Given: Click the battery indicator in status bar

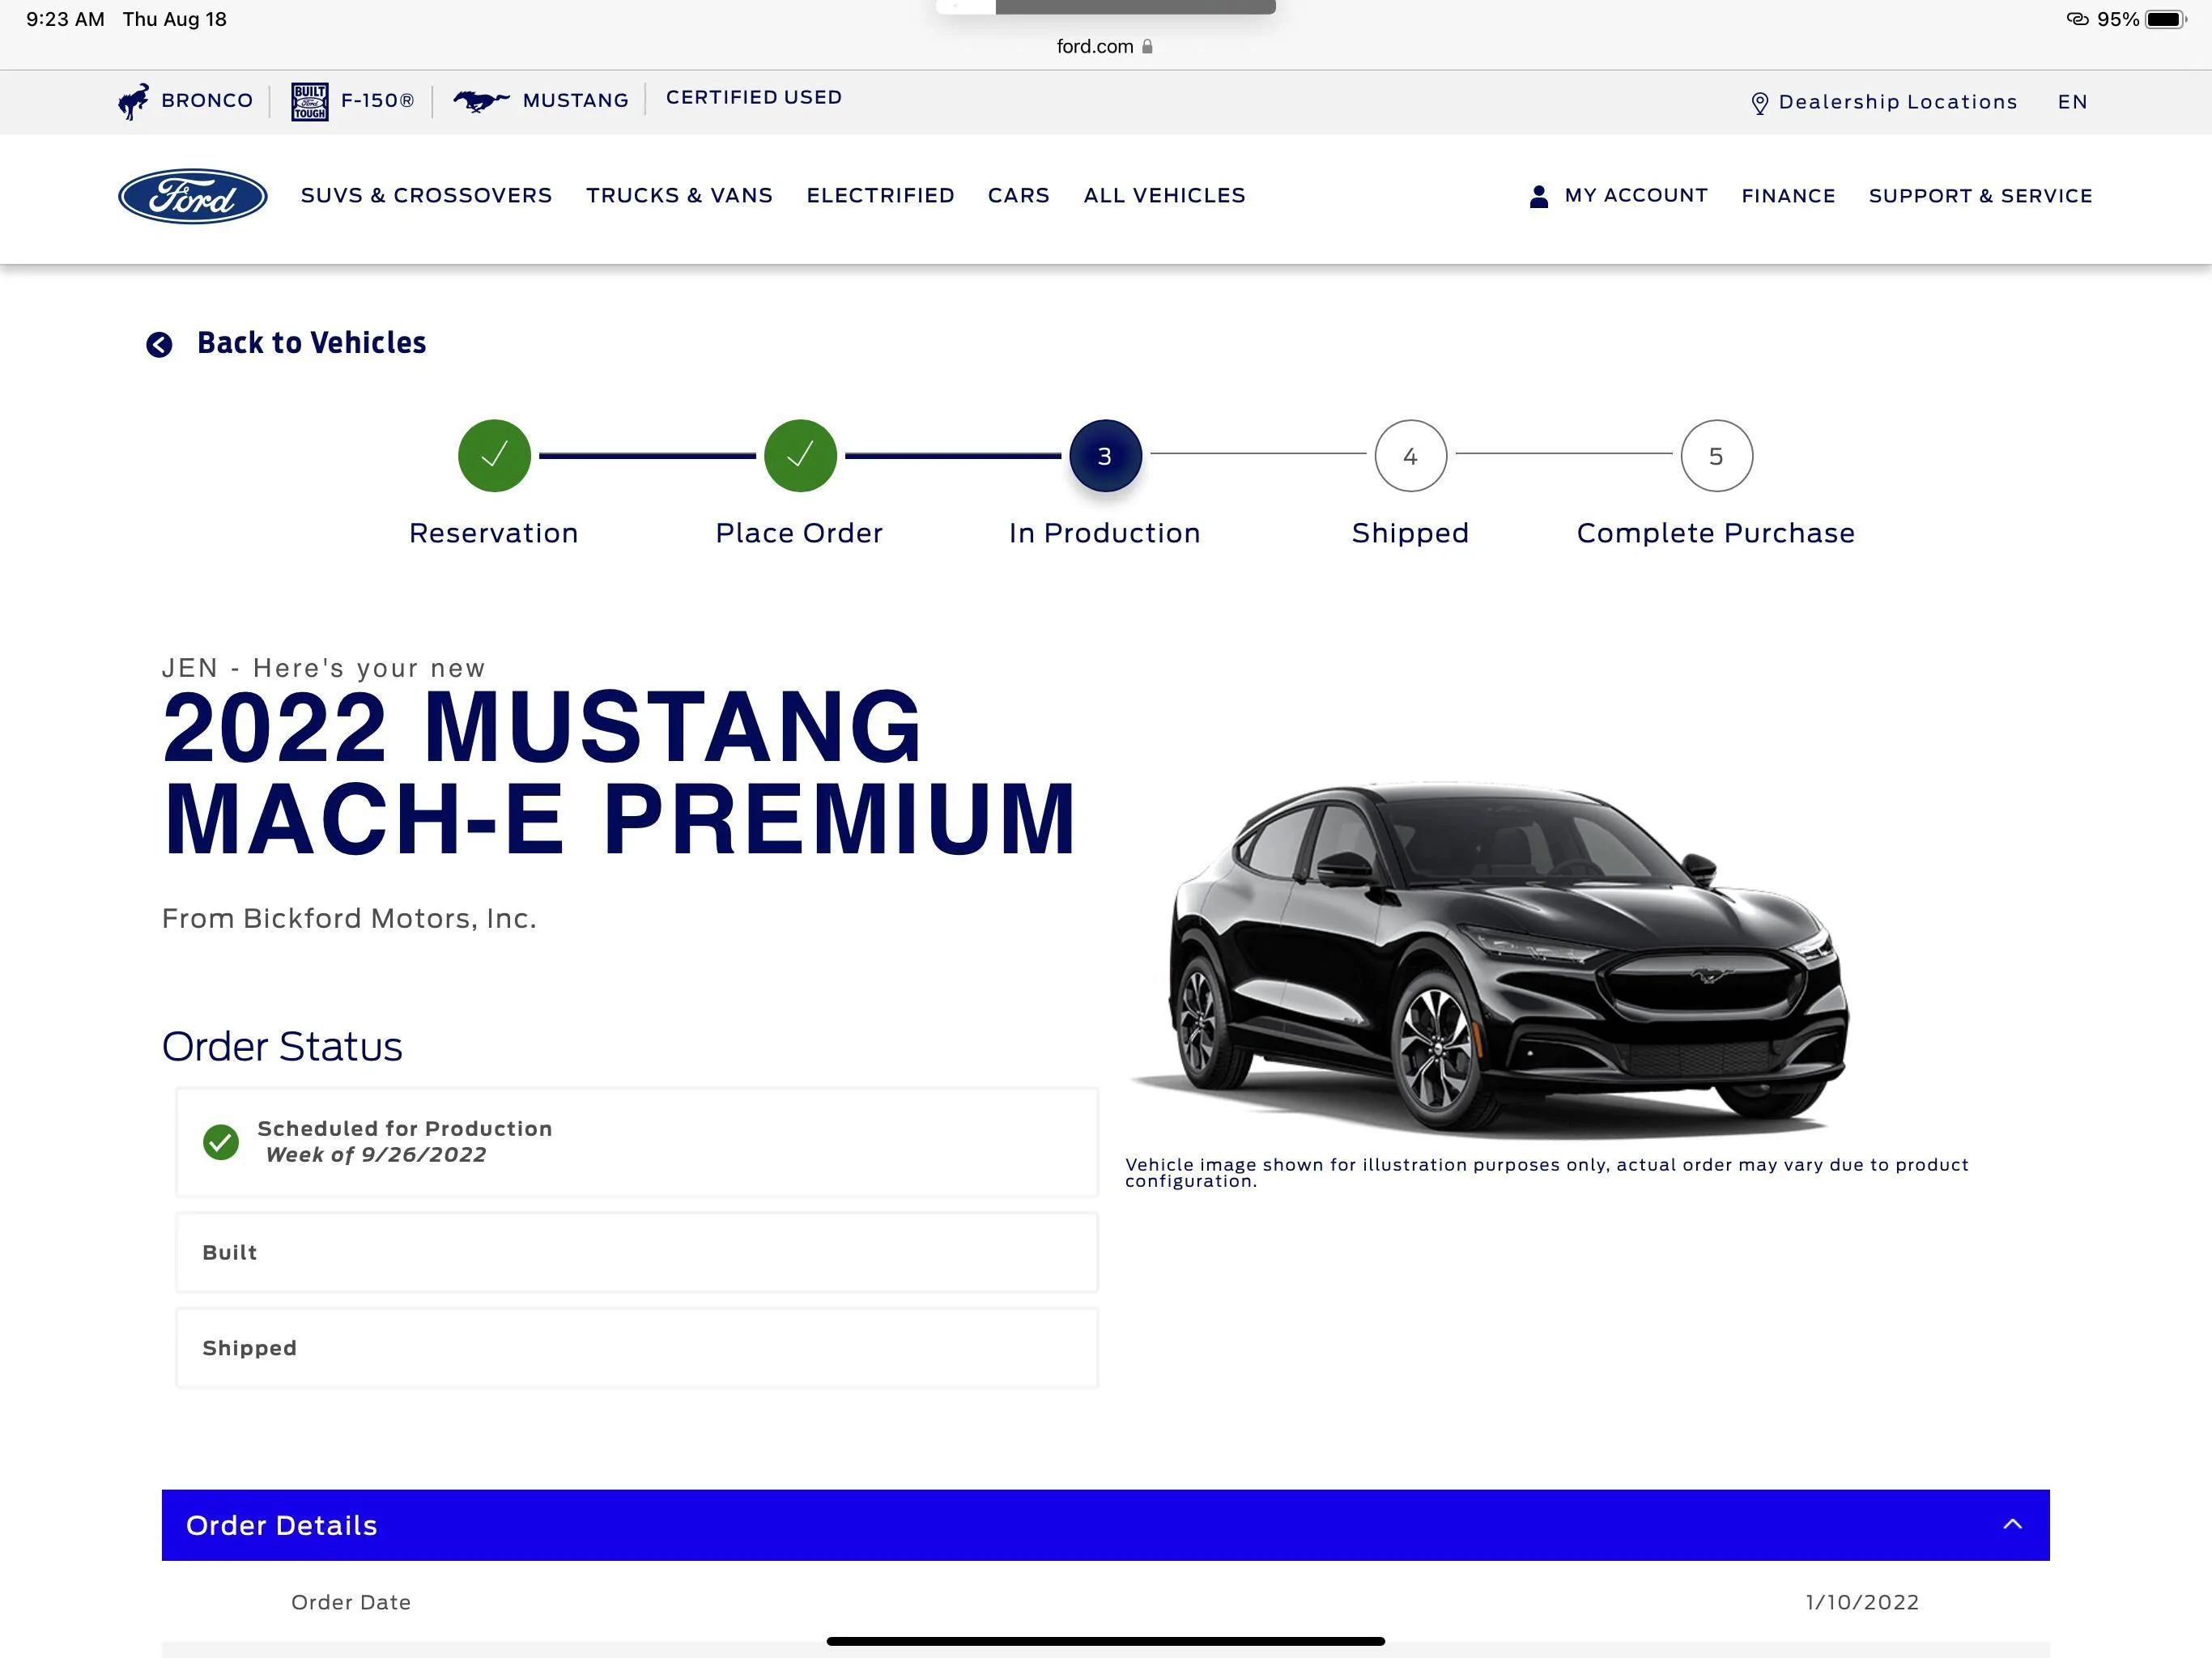Looking at the screenshot, I should [x=2166, y=19].
